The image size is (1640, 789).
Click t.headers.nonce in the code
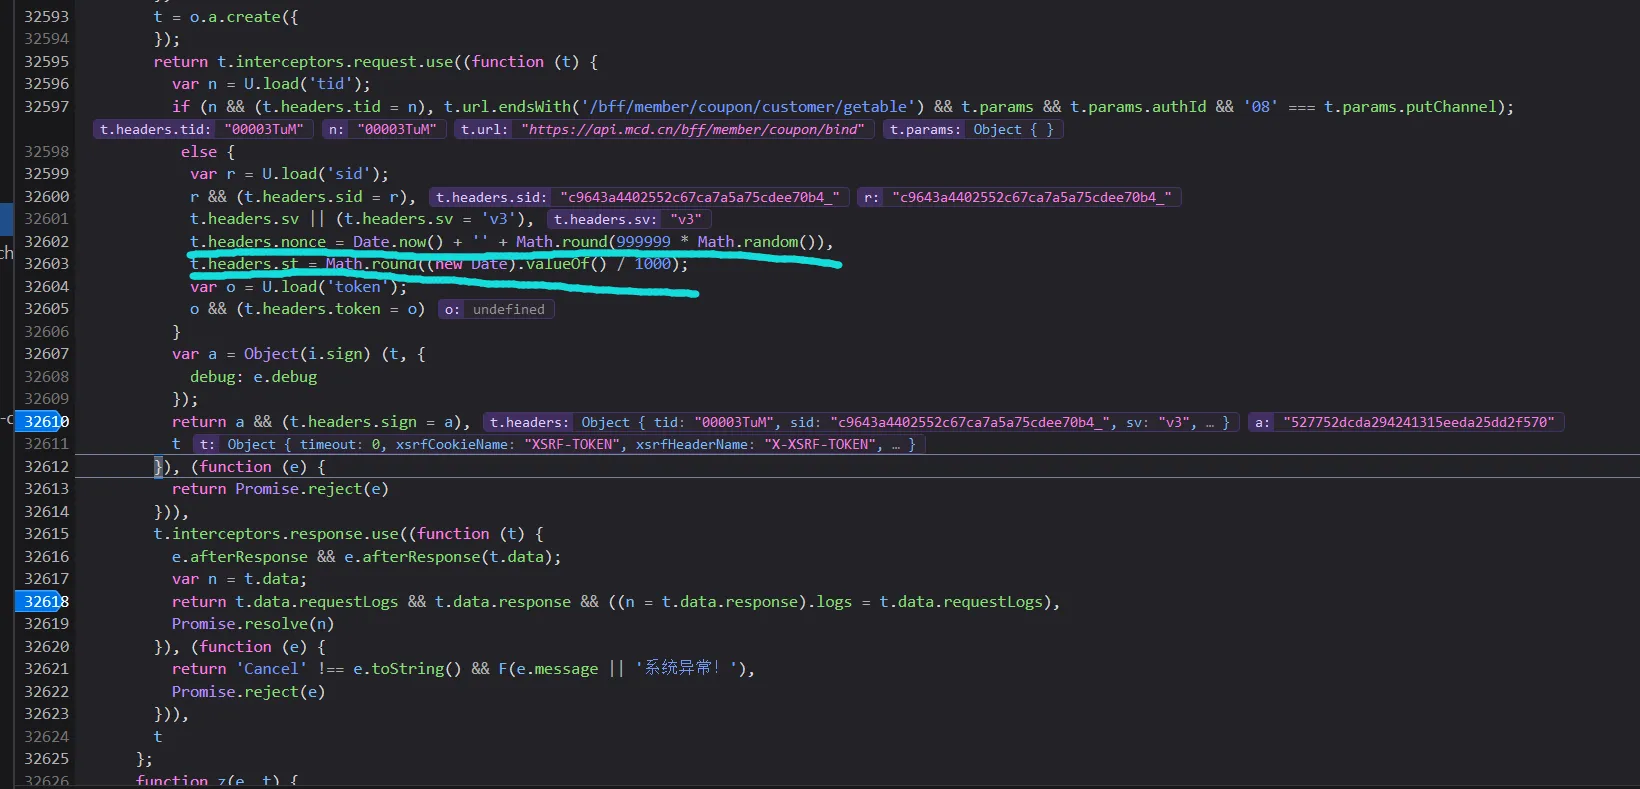(x=258, y=242)
